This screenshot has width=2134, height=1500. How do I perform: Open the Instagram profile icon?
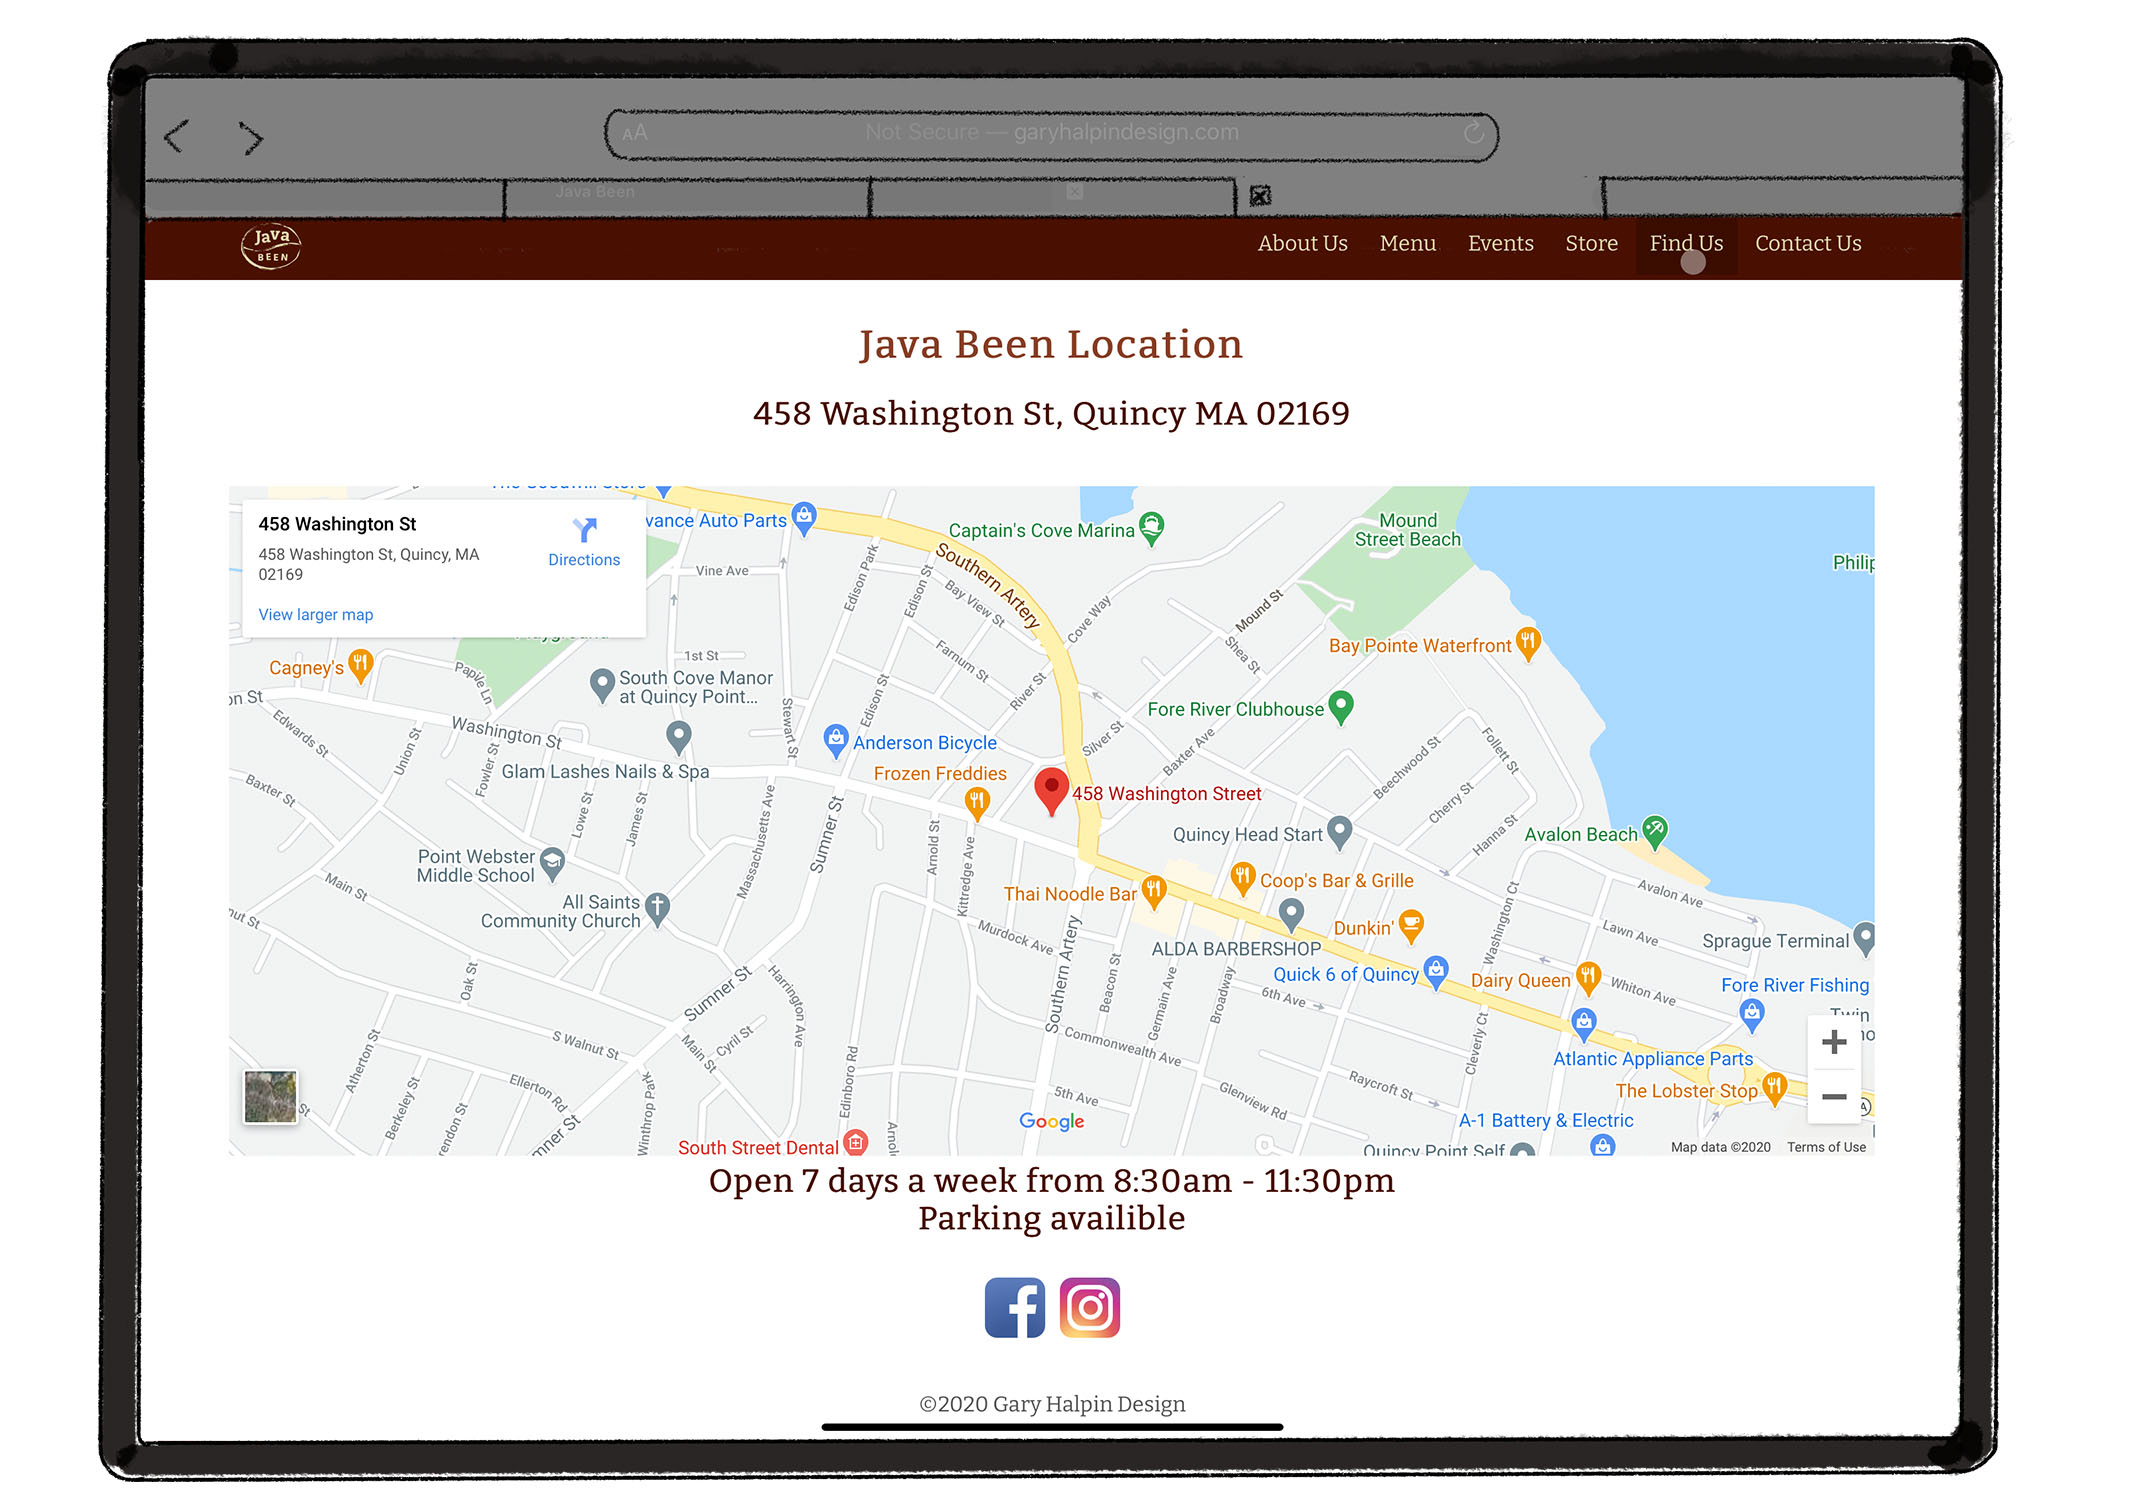1089,1307
